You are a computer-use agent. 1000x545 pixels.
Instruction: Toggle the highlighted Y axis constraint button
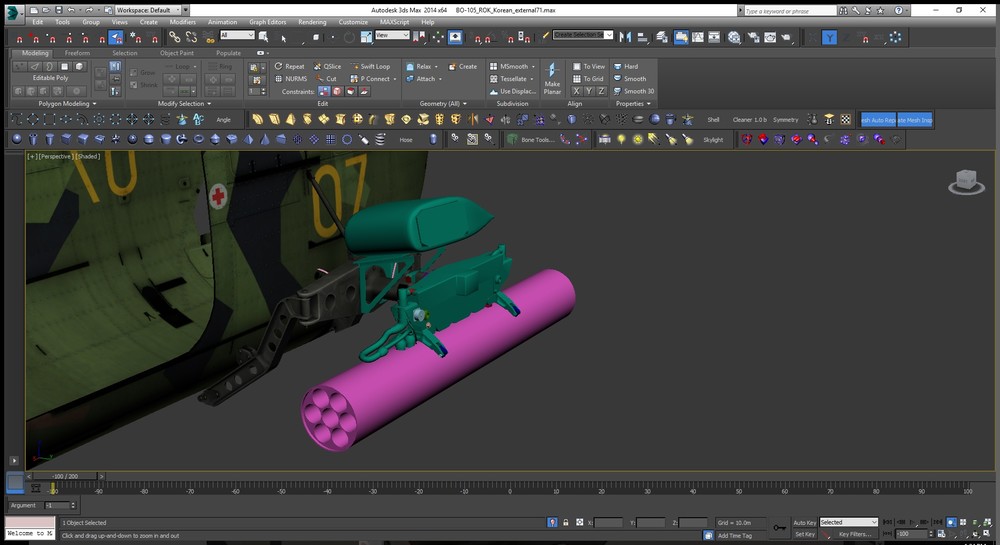830,37
